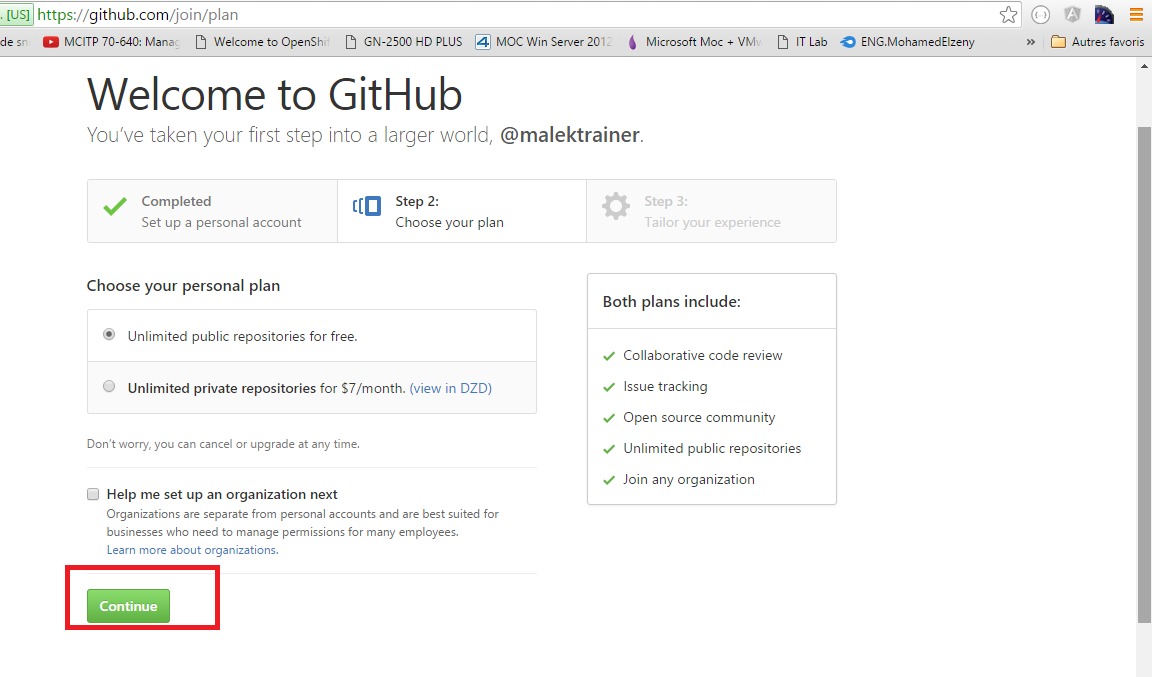1152x677 pixels.
Task: Click the @malektrainer username text
Action: click(x=570, y=135)
